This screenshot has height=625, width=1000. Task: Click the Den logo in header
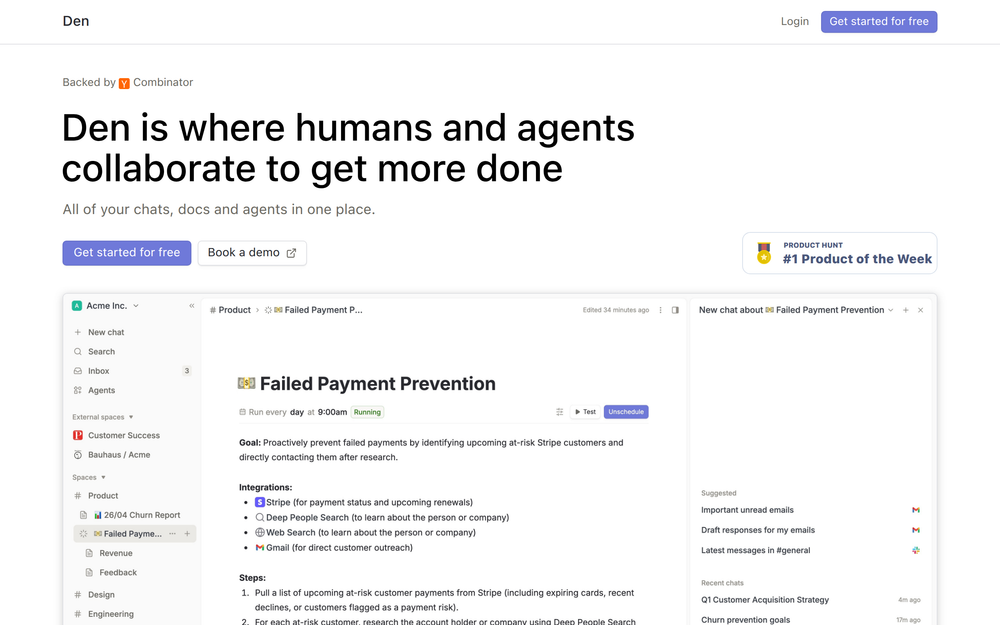tap(76, 21)
